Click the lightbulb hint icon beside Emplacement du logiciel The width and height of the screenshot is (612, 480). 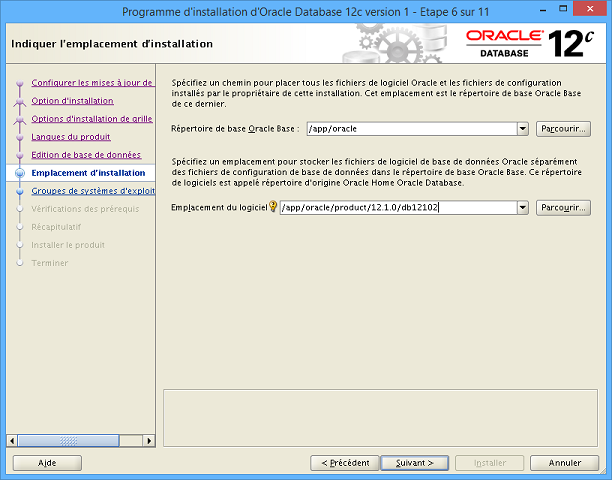pos(273,206)
